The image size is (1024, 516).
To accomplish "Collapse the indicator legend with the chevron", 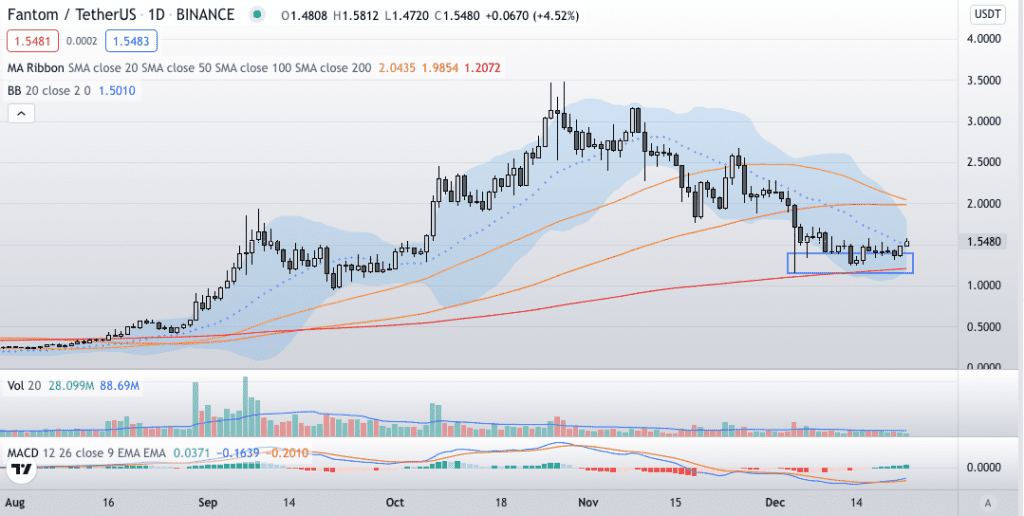I will click(21, 114).
